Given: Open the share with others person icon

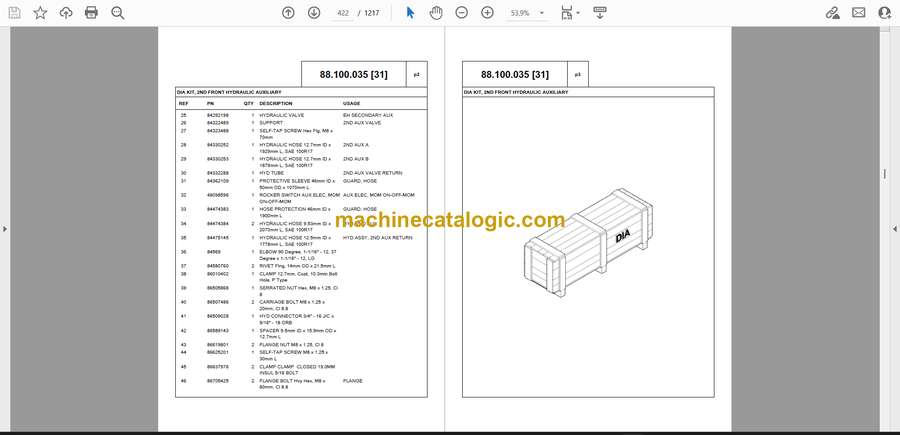Looking at the screenshot, I should pyautogui.click(x=885, y=13).
